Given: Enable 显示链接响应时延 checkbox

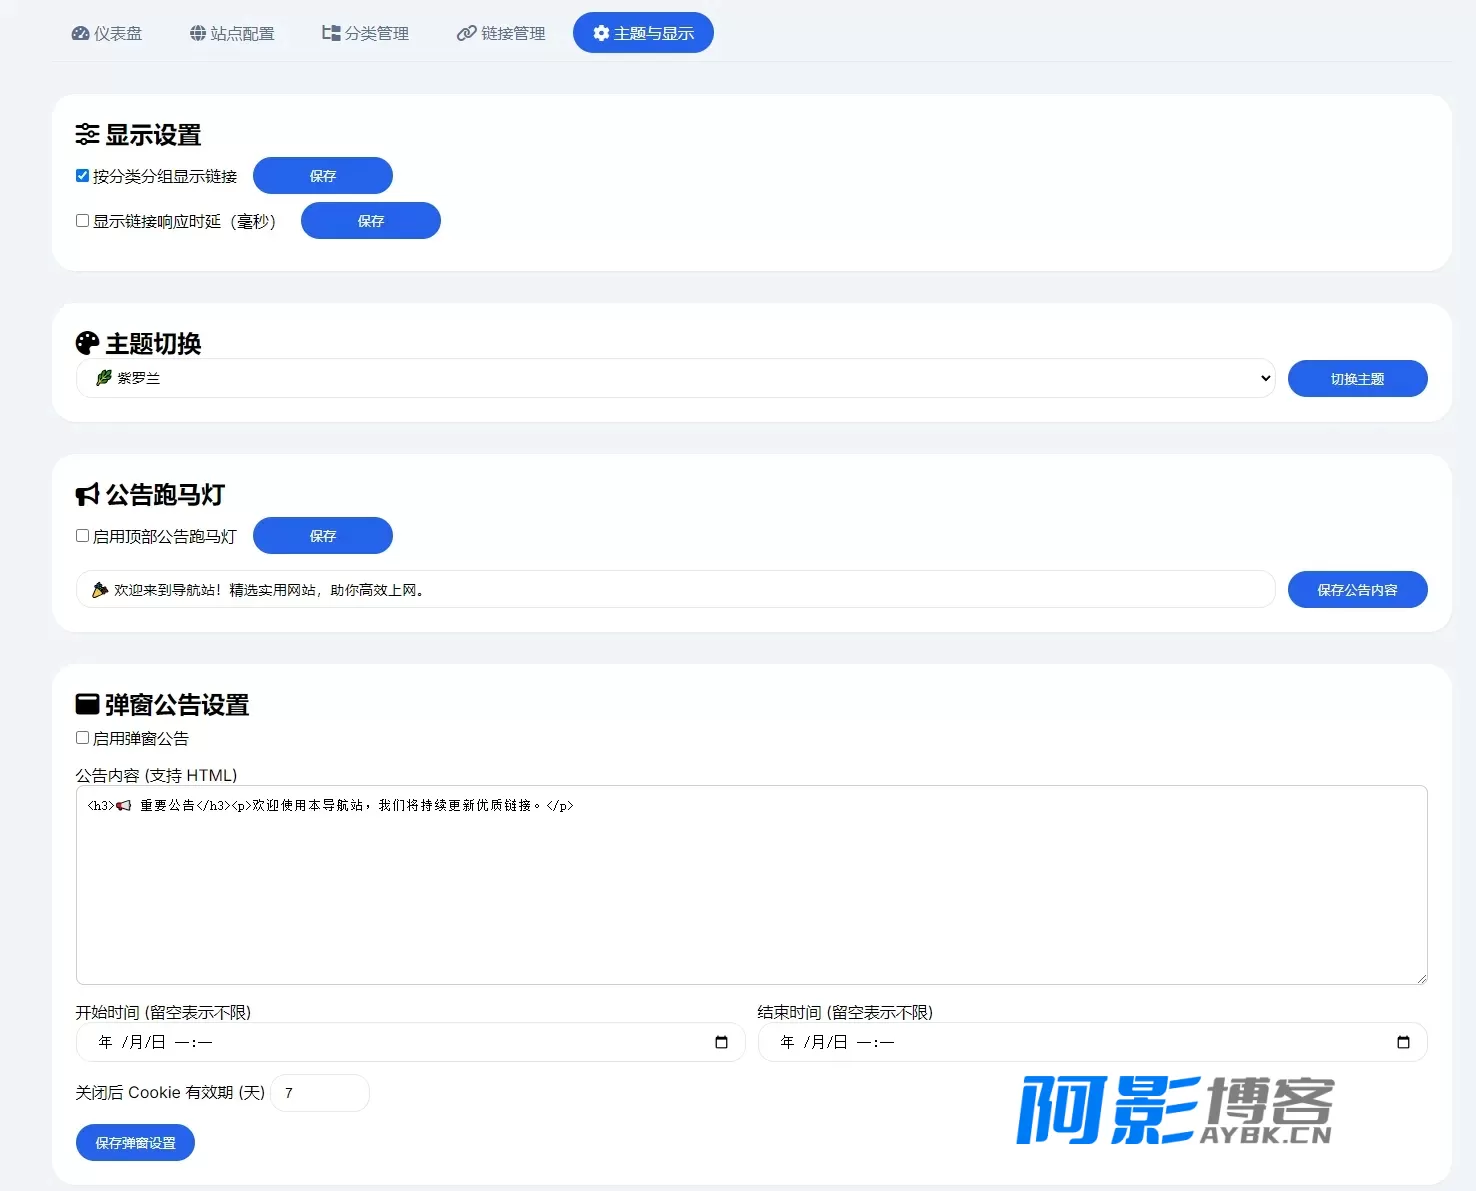Looking at the screenshot, I should coord(82,220).
